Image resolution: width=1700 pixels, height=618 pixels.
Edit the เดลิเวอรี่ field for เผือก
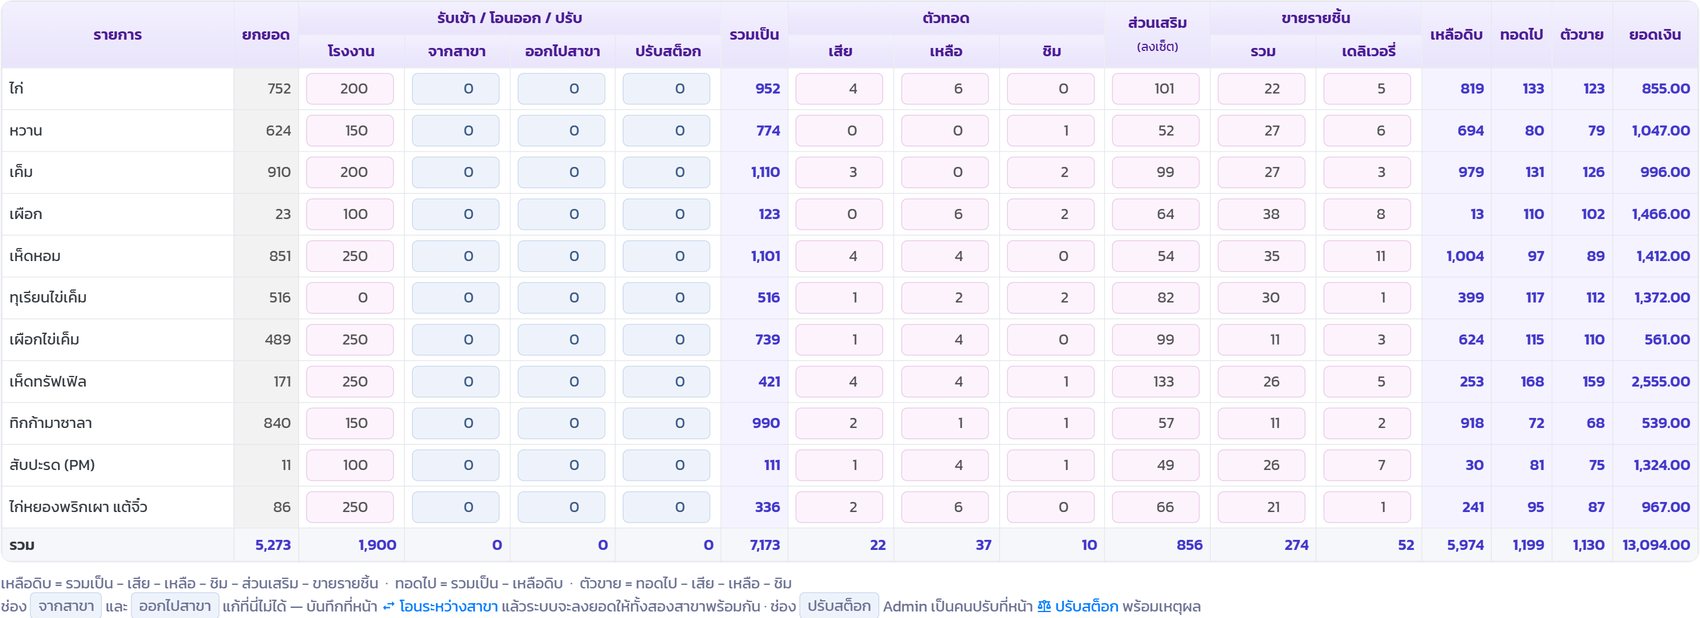(1367, 214)
